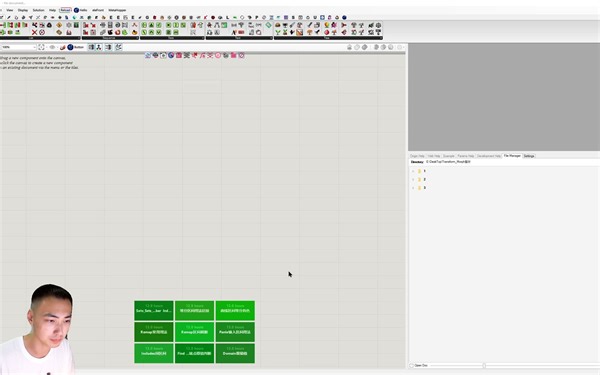Screen dimensions: 600x375
Task: Click the letter L icon in tab row
Action: 227,17
